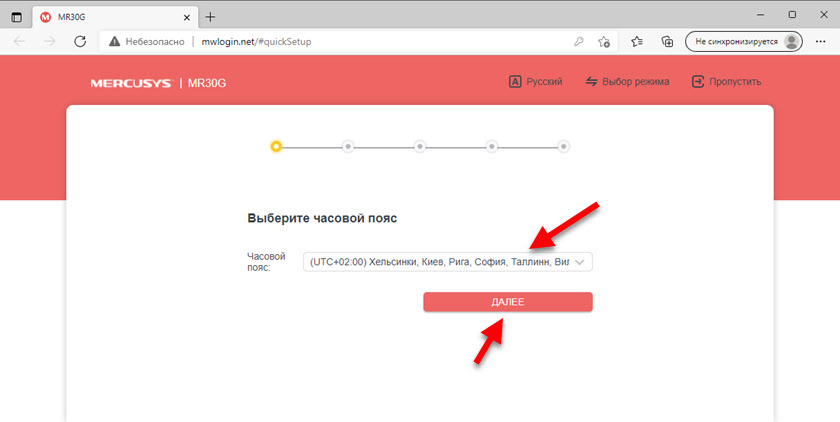Click the Не синхронизируется profile button

coord(744,42)
